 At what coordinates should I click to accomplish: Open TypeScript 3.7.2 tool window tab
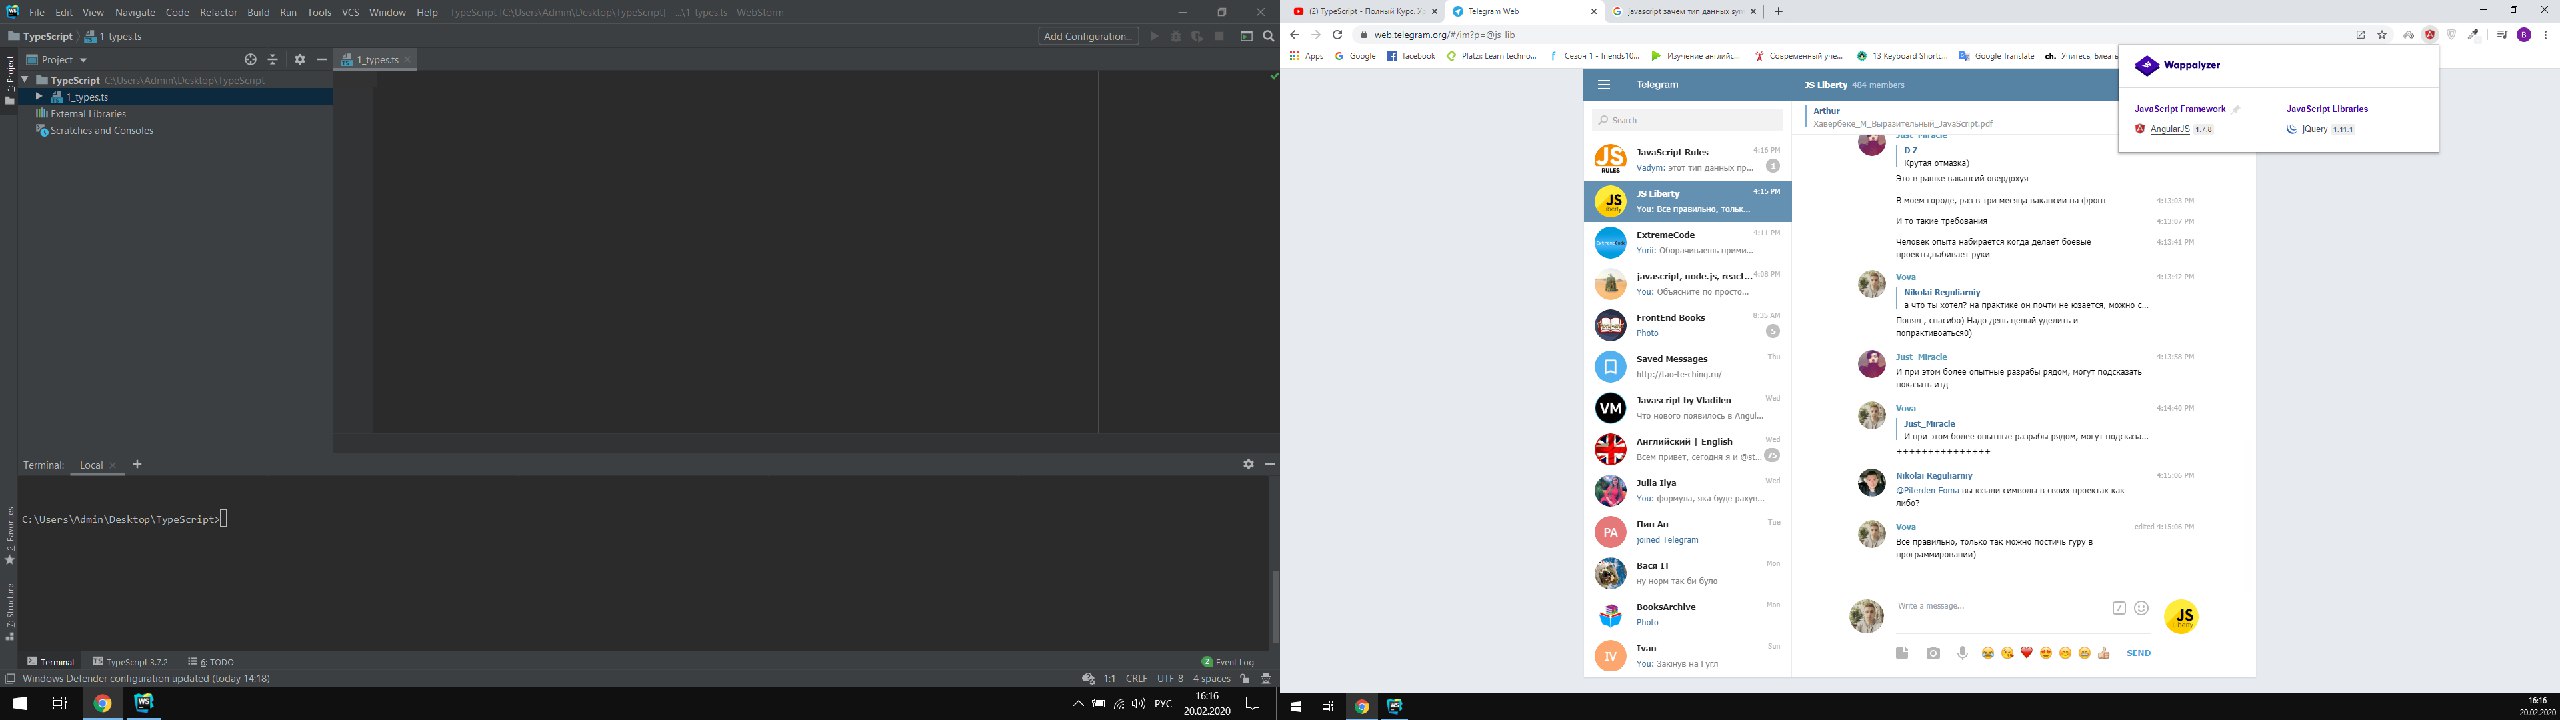point(130,662)
